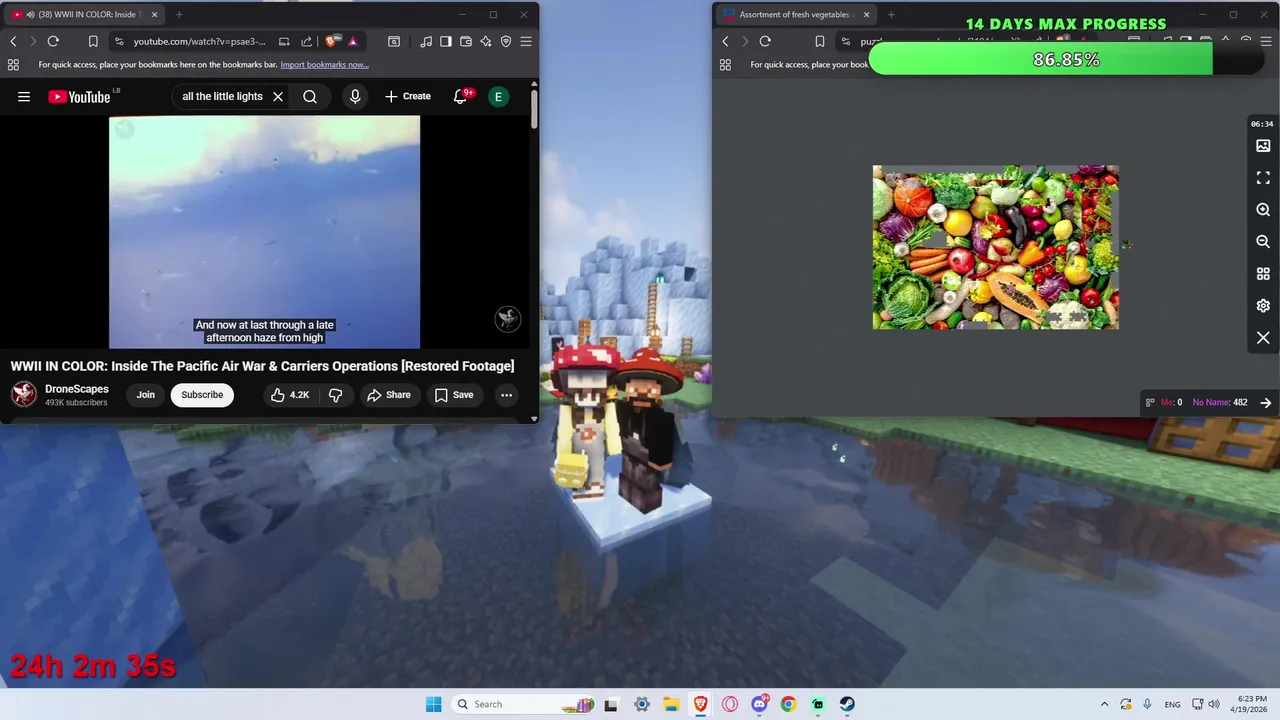The height and width of the screenshot is (720, 1280).
Task: Open Brave VPN shield icon
Action: tap(506, 41)
